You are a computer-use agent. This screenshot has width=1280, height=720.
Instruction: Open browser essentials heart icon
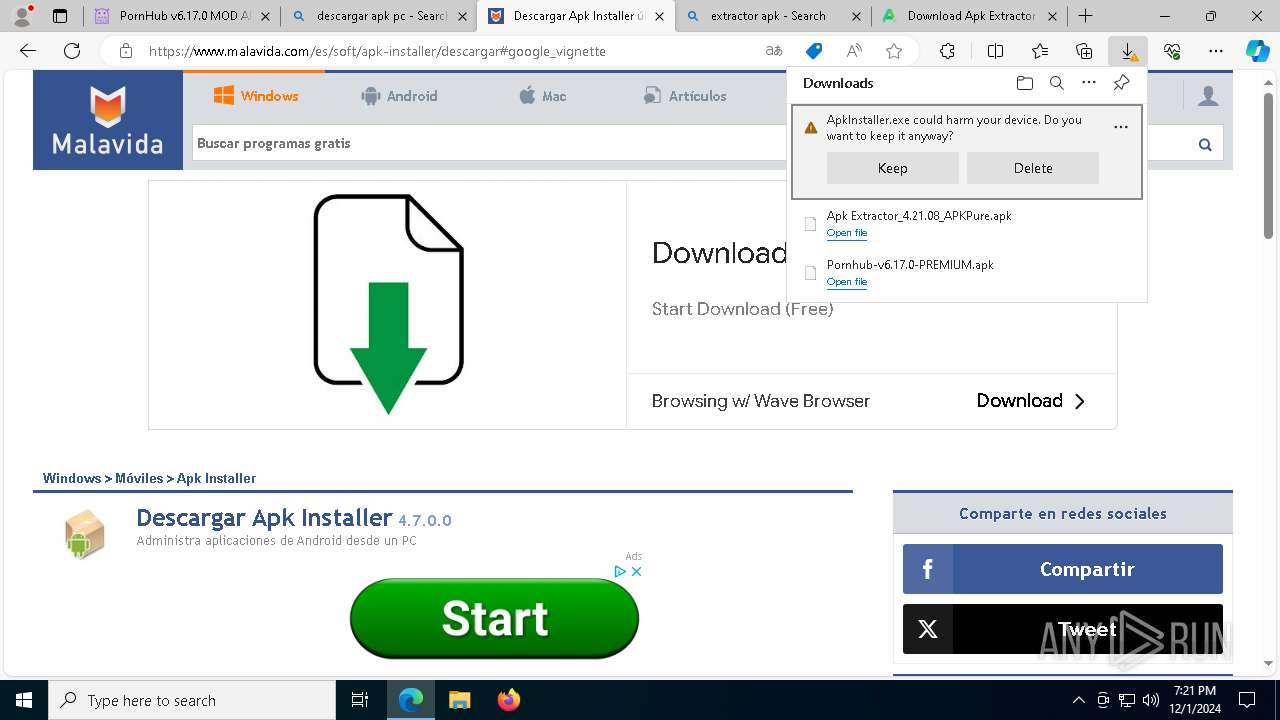click(x=1172, y=51)
